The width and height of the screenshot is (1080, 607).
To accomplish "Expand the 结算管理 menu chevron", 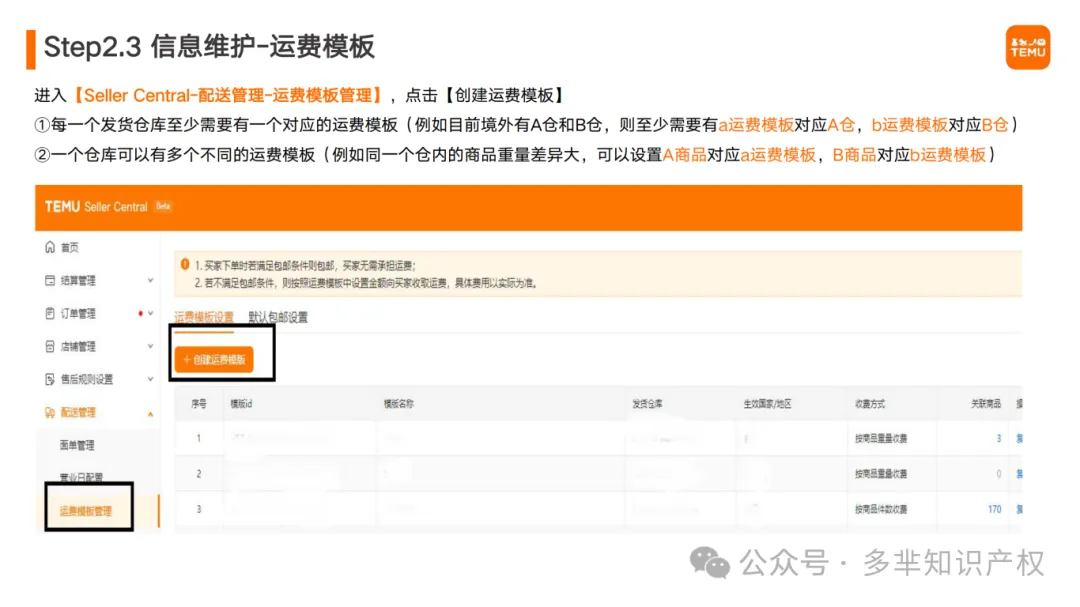I will coord(150,280).
